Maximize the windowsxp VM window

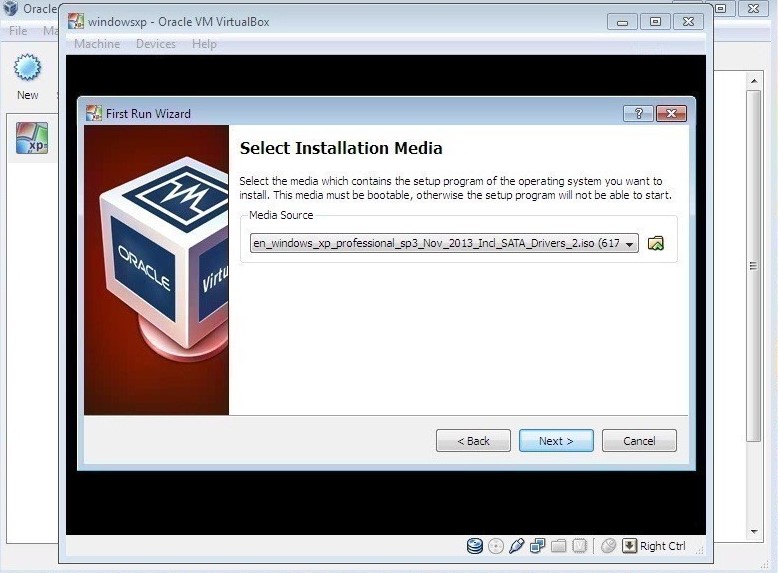[655, 22]
